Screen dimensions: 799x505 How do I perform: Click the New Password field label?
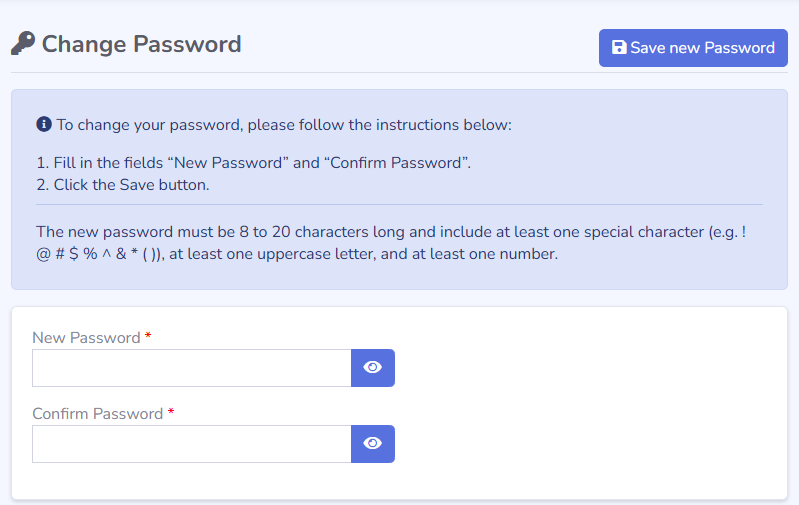86,338
